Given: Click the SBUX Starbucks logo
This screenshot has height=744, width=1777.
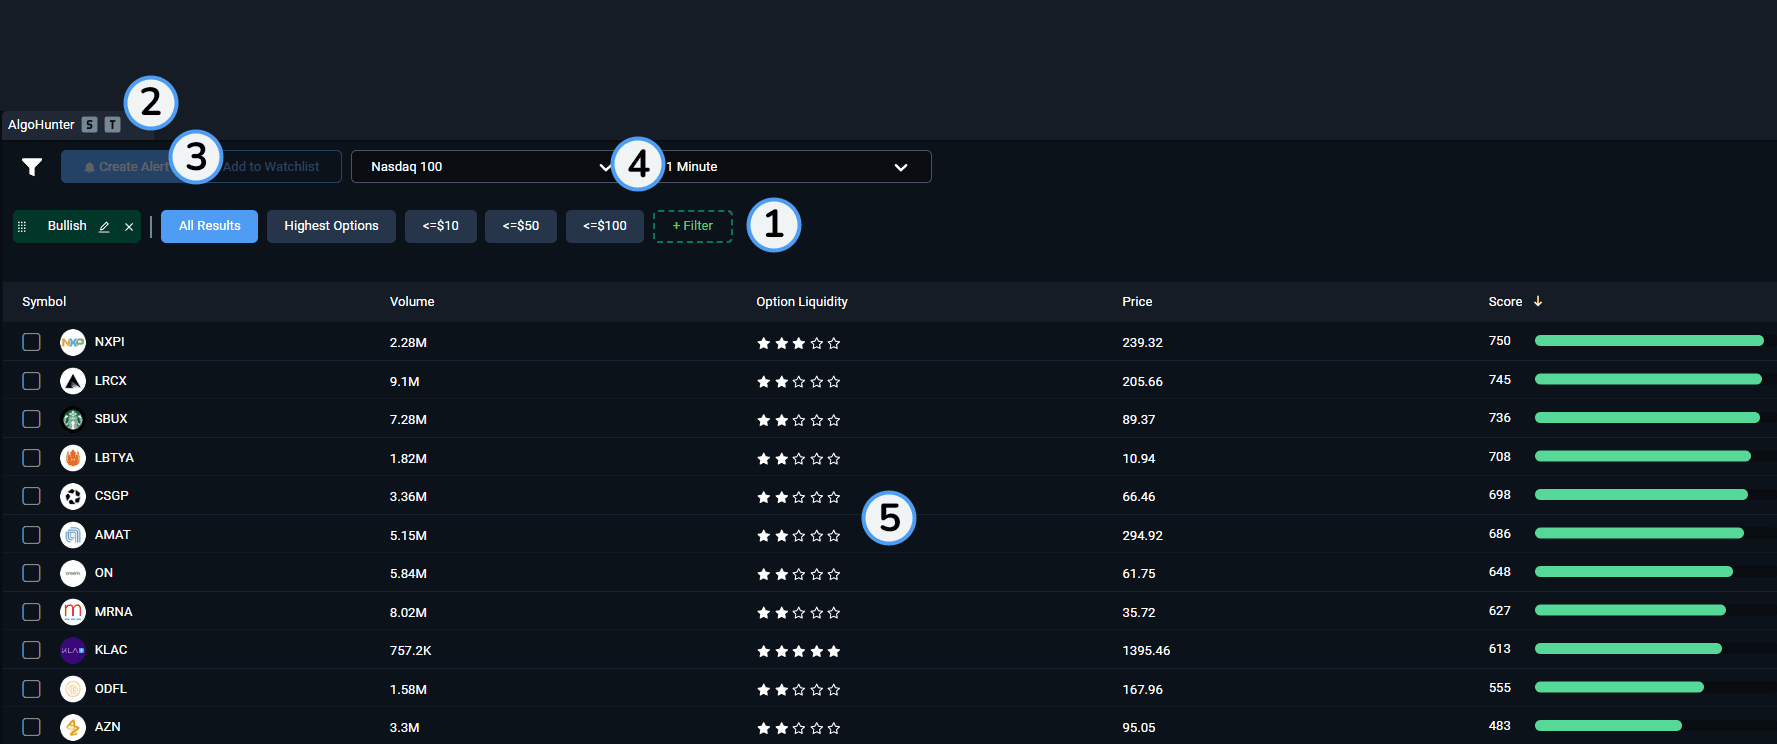Looking at the screenshot, I should pos(73,419).
